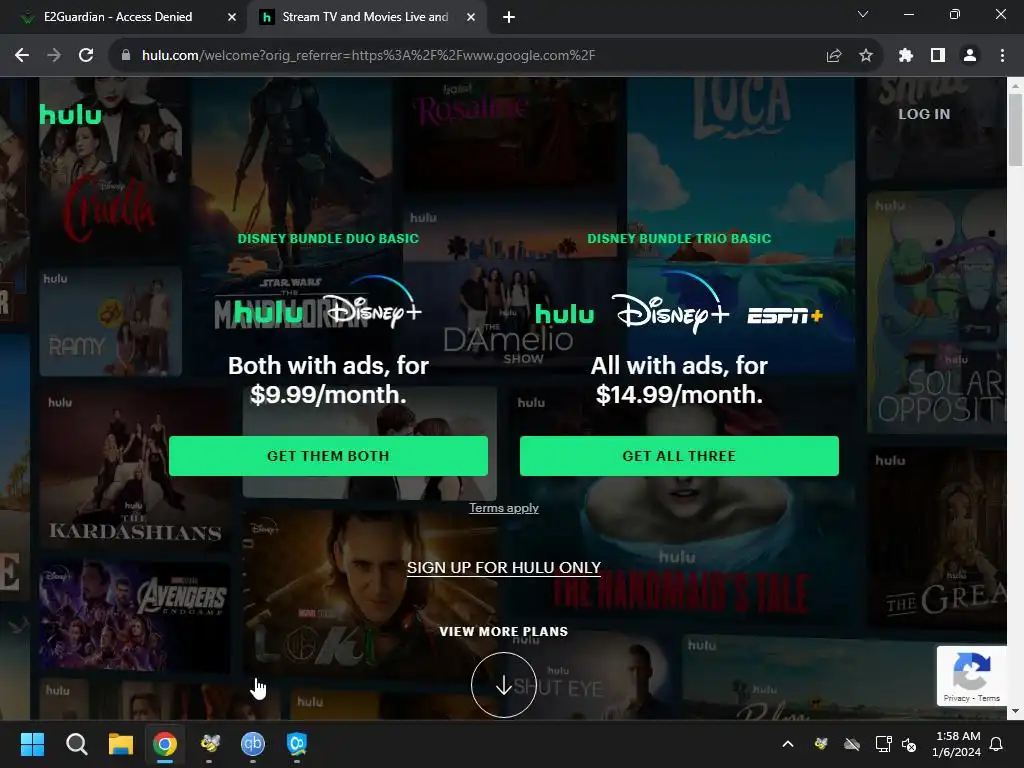This screenshot has width=1024, height=768.
Task: Open qBittorrent from the taskbar
Action: 253,744
